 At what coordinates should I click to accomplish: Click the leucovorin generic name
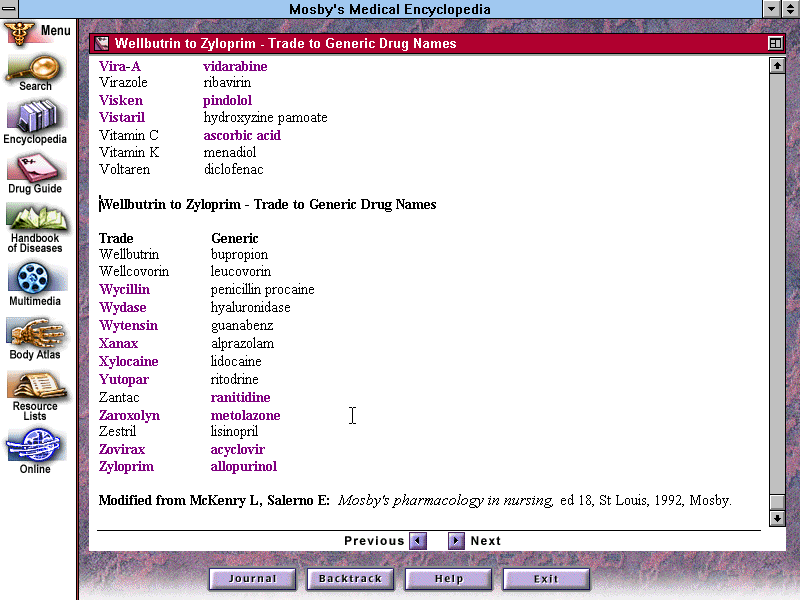point(241,271)
